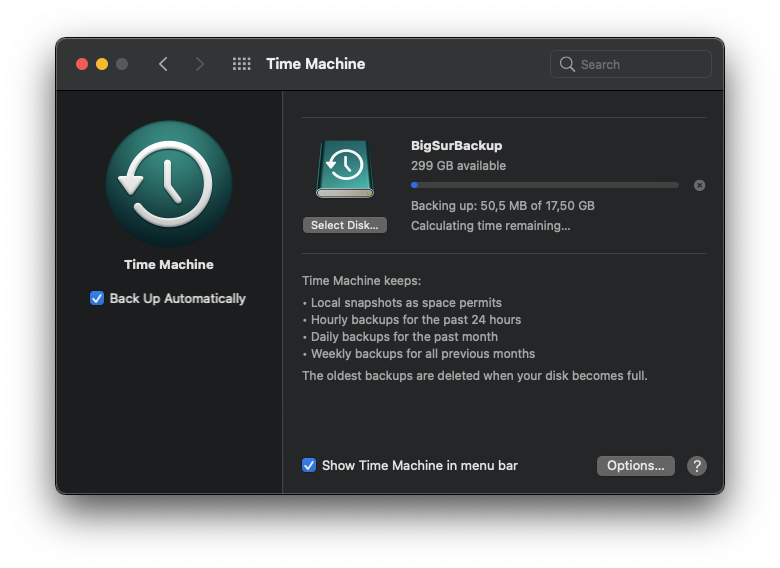Cancel the backup with the X icon
Screen dimensions: 780x568
(x=699, y=186)
